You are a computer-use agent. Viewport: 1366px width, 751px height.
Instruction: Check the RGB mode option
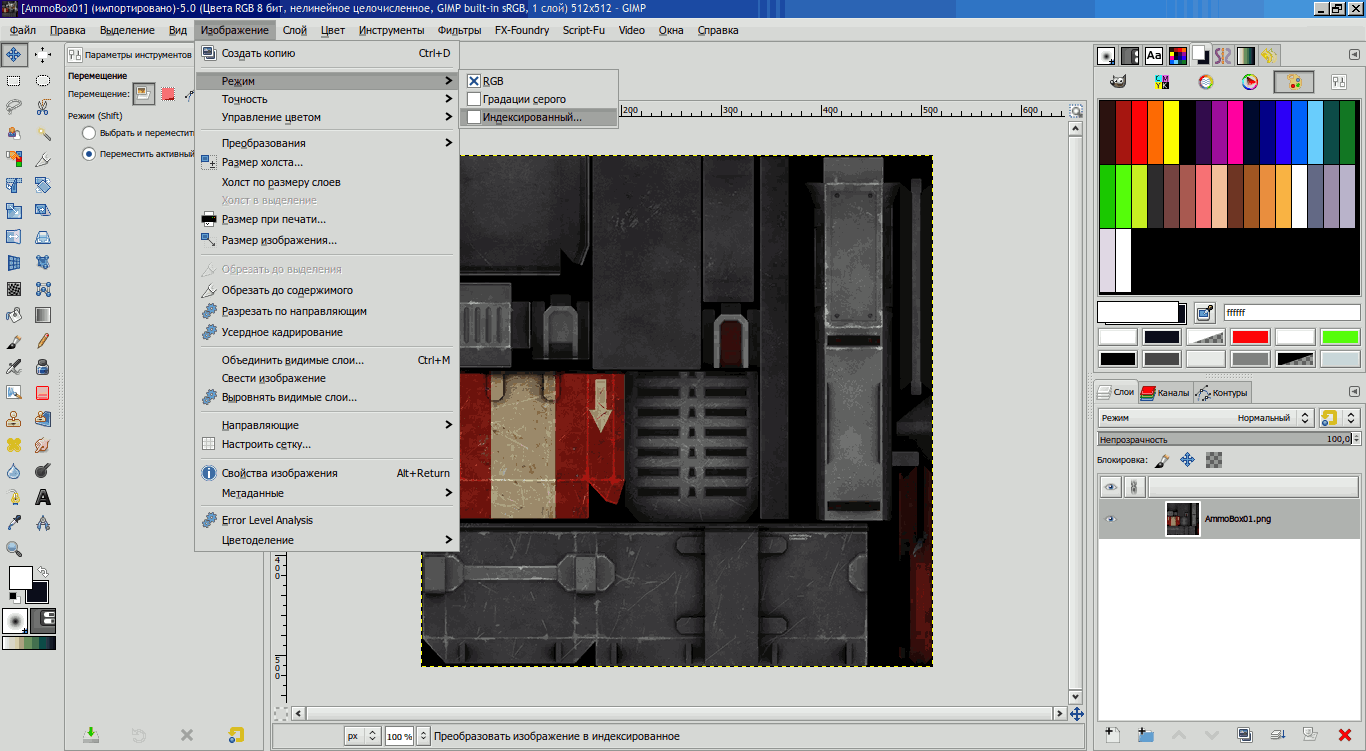[474, 81]
